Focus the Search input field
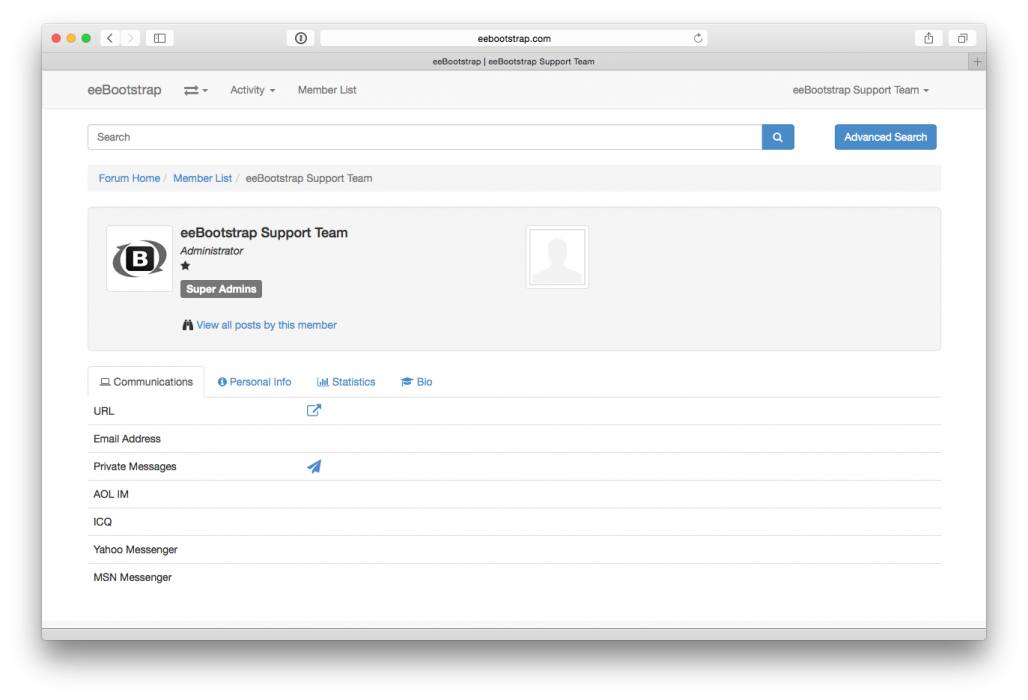The width and height of the screenshot is (1028, 700). (x=425, y=137)
